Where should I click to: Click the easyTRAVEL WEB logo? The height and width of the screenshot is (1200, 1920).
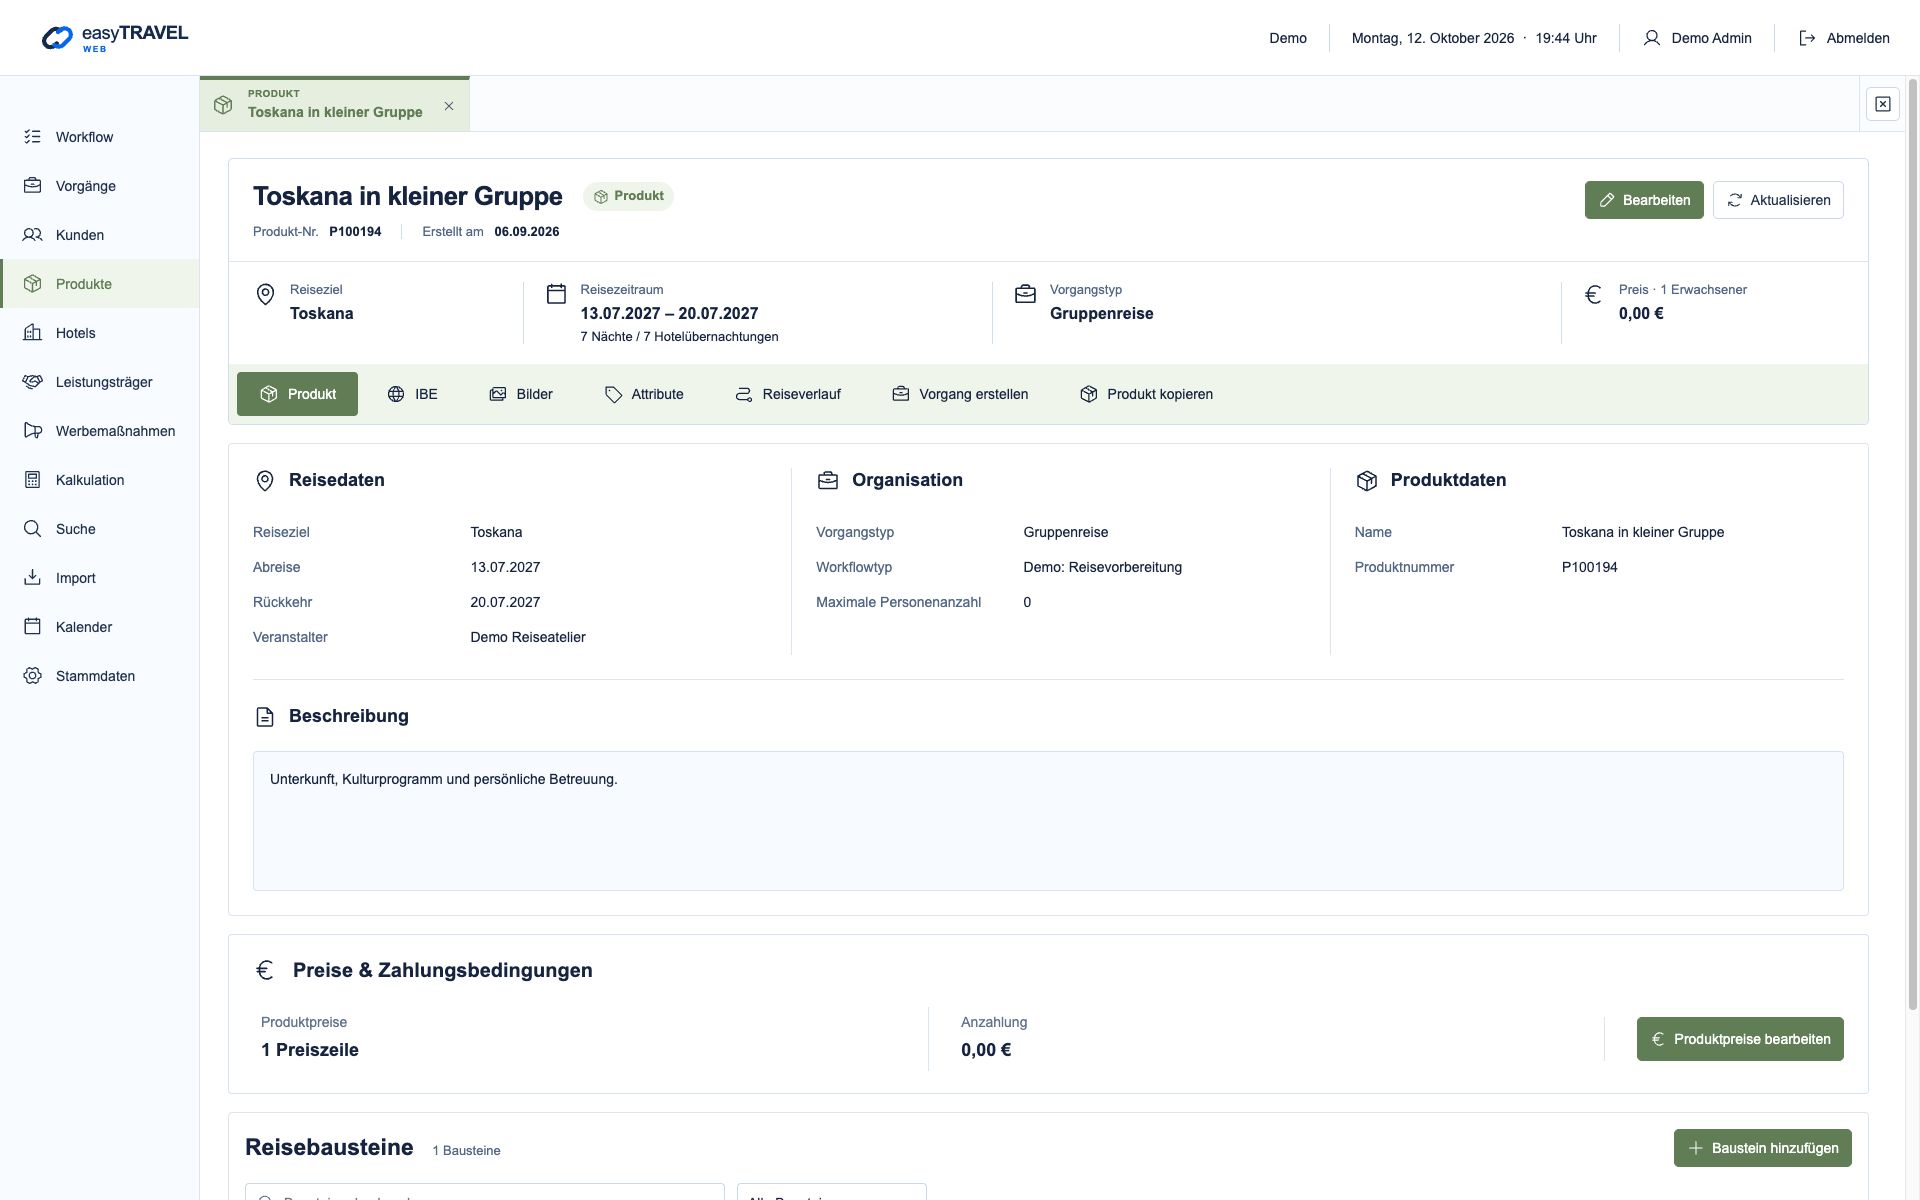tap(115, 38)
